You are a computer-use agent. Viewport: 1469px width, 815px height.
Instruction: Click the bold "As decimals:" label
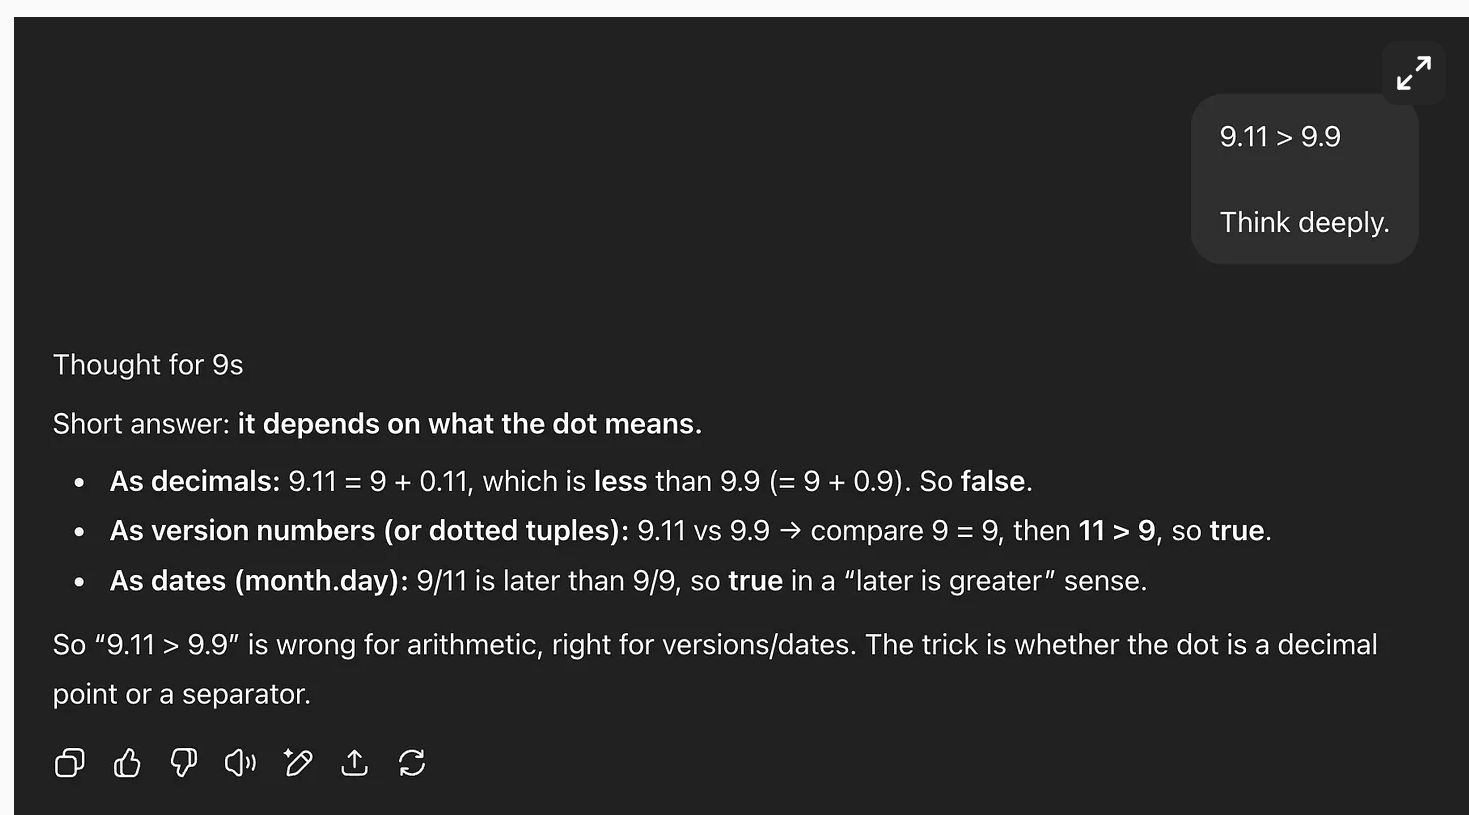[x=195, y=481]
